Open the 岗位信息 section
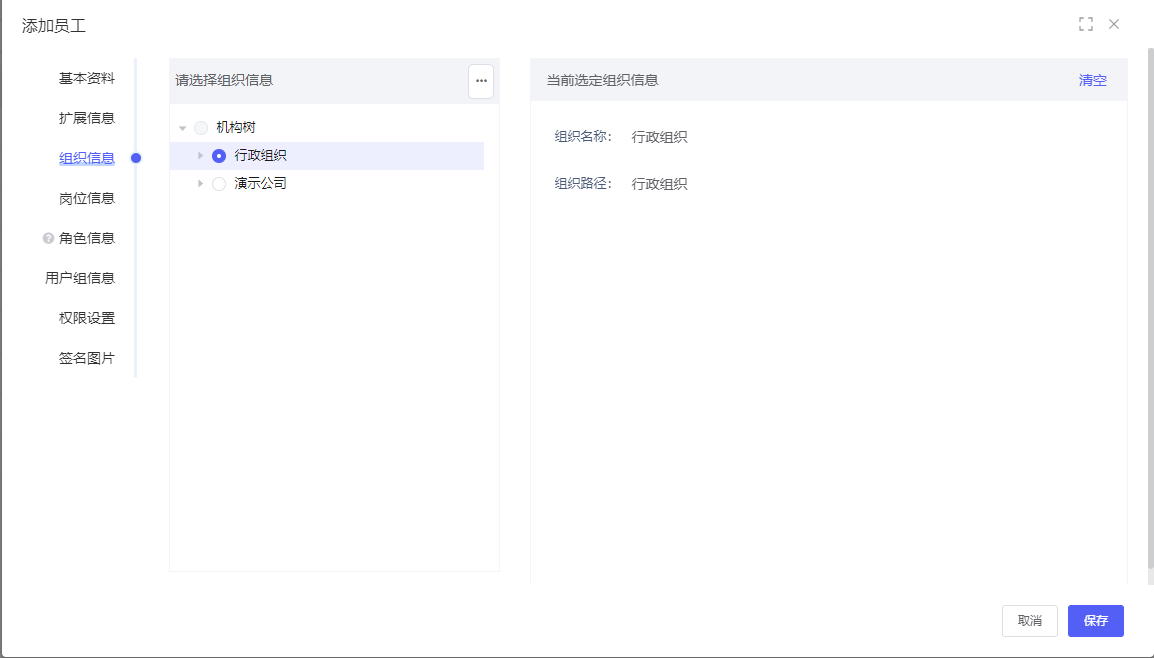This screenshot has height=658, width=1154. coord(86,198)
